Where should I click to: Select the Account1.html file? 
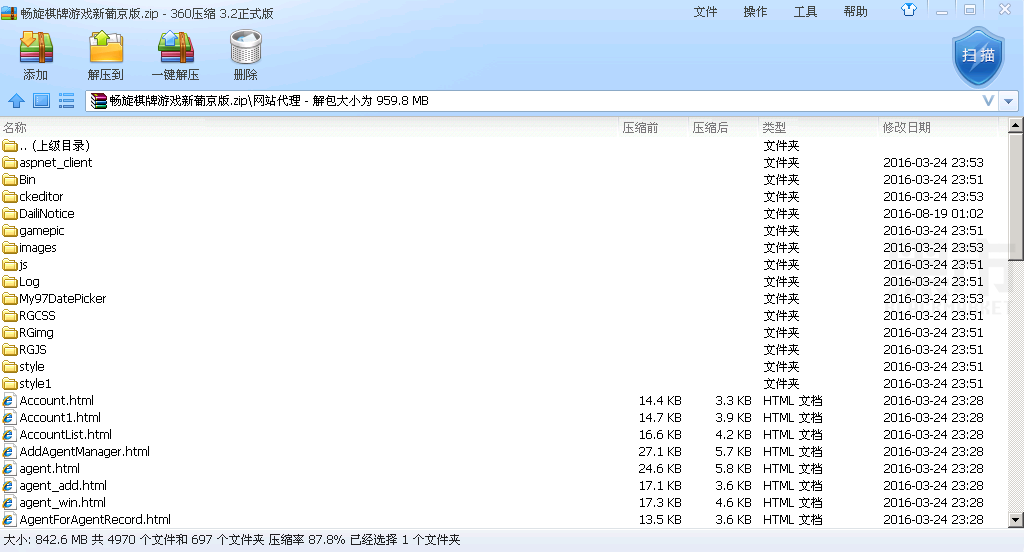pyautogui.click(x=503, y=417)
